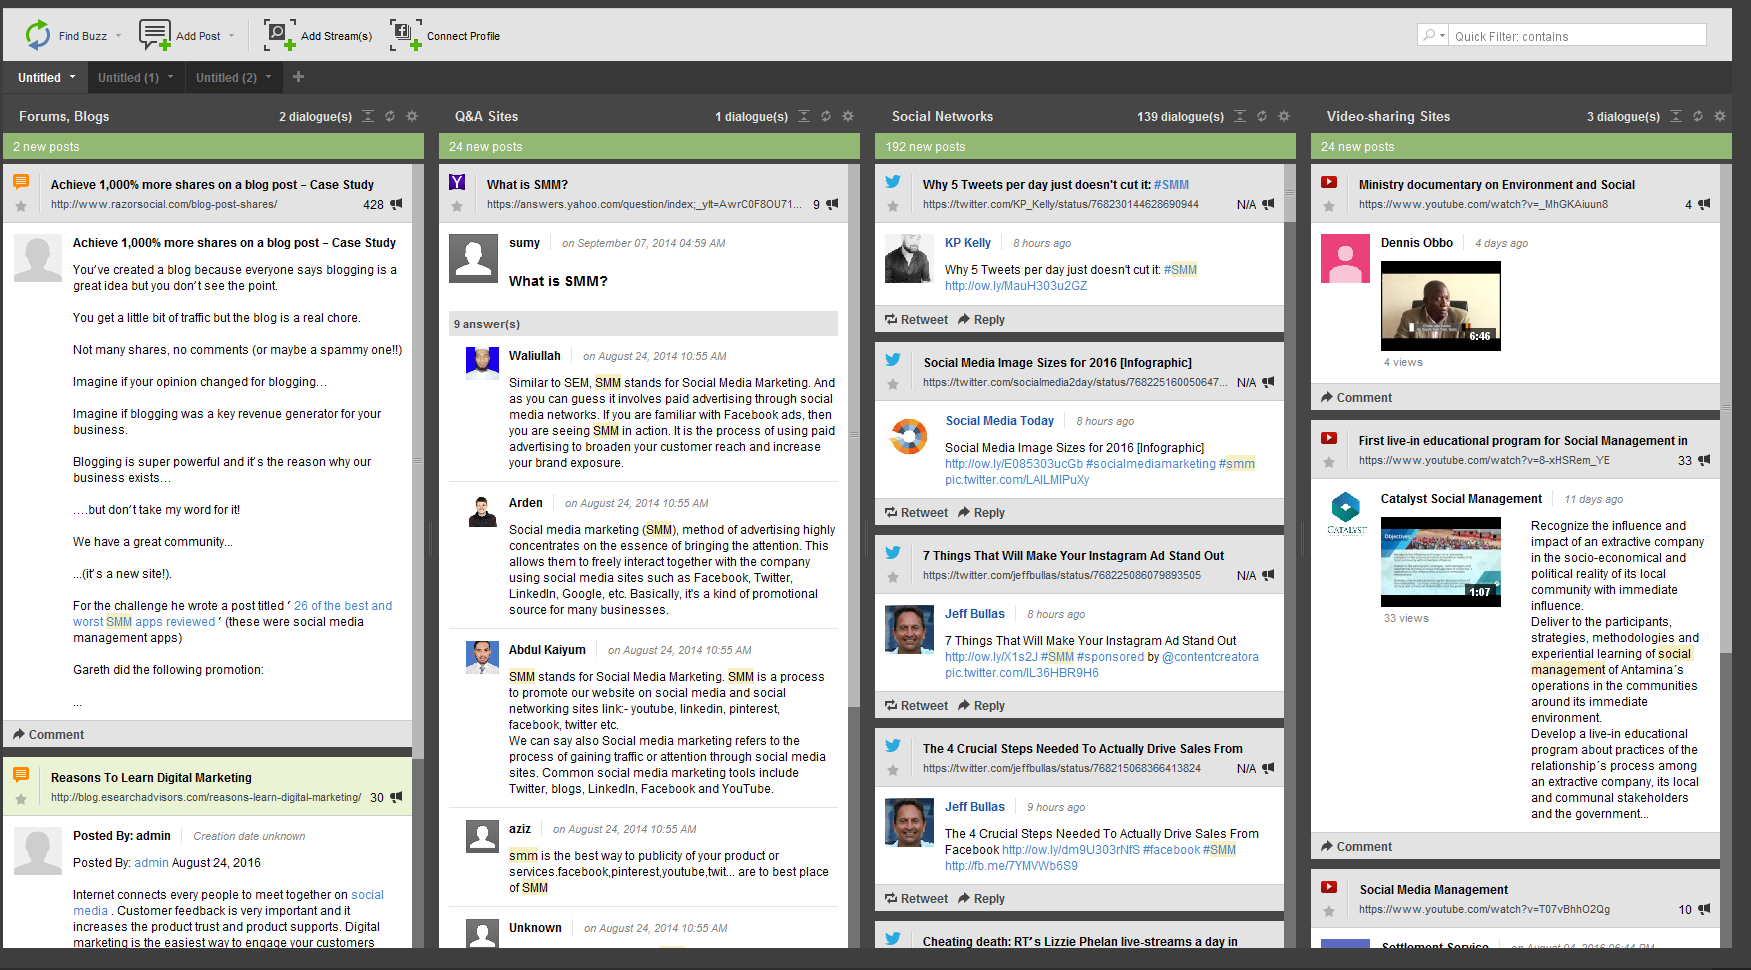Click Twitter icon on 7 Things Instagram post
This screenshot has height=970, width=1751.
(x=893, y=553)
